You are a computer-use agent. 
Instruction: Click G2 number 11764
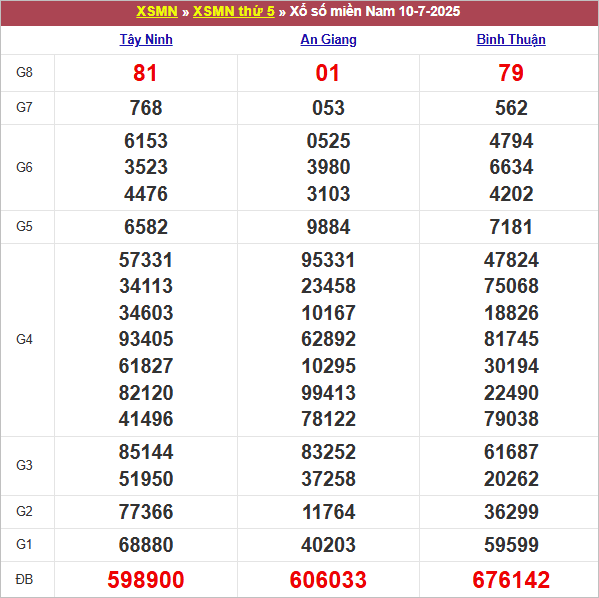point(329,512)
